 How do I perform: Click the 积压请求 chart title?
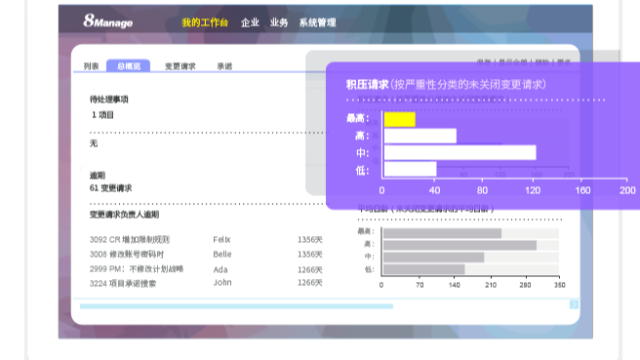coord(446,85)
